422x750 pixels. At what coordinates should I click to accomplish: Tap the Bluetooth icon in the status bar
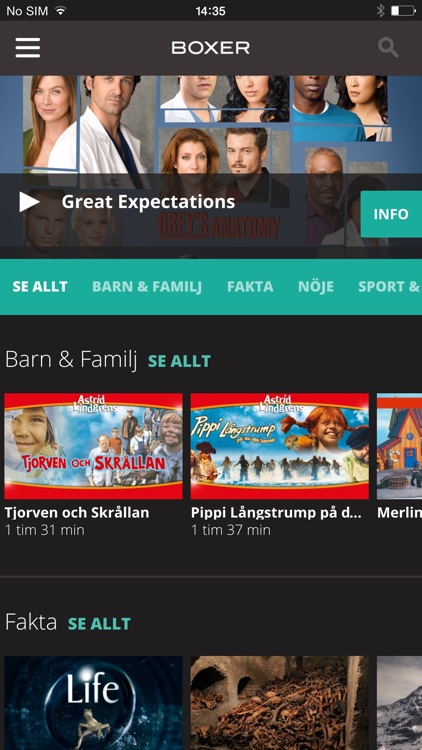[x=380, y=11]
